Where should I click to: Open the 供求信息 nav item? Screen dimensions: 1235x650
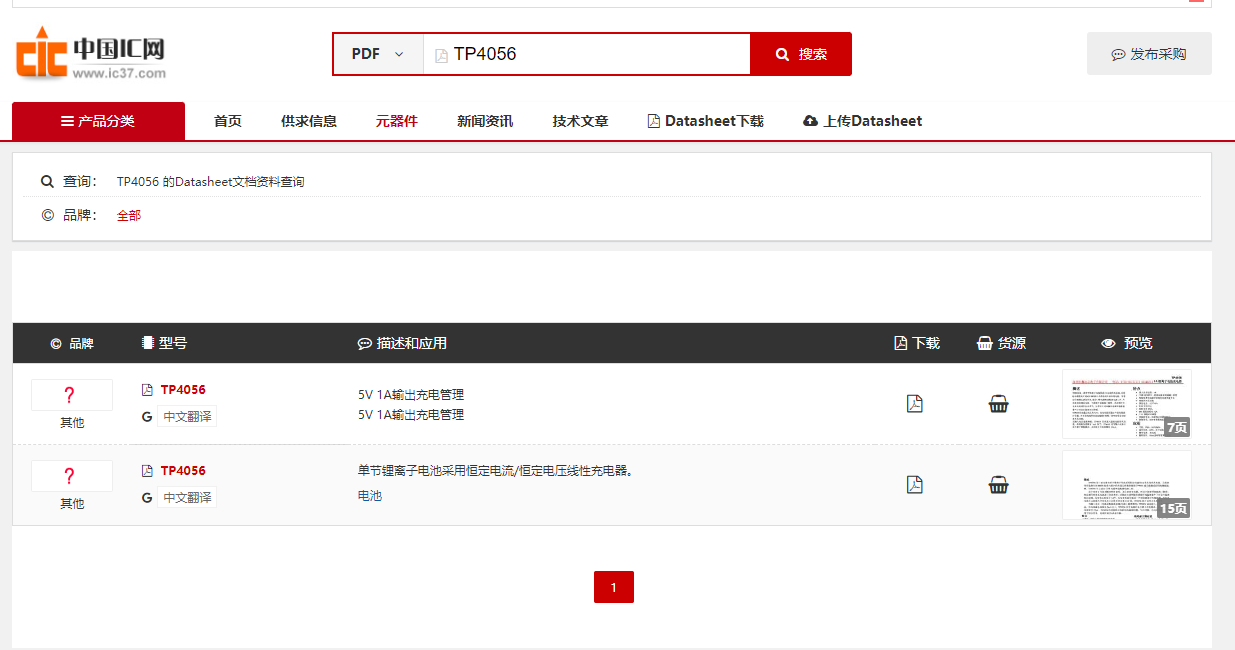[309, 121]
